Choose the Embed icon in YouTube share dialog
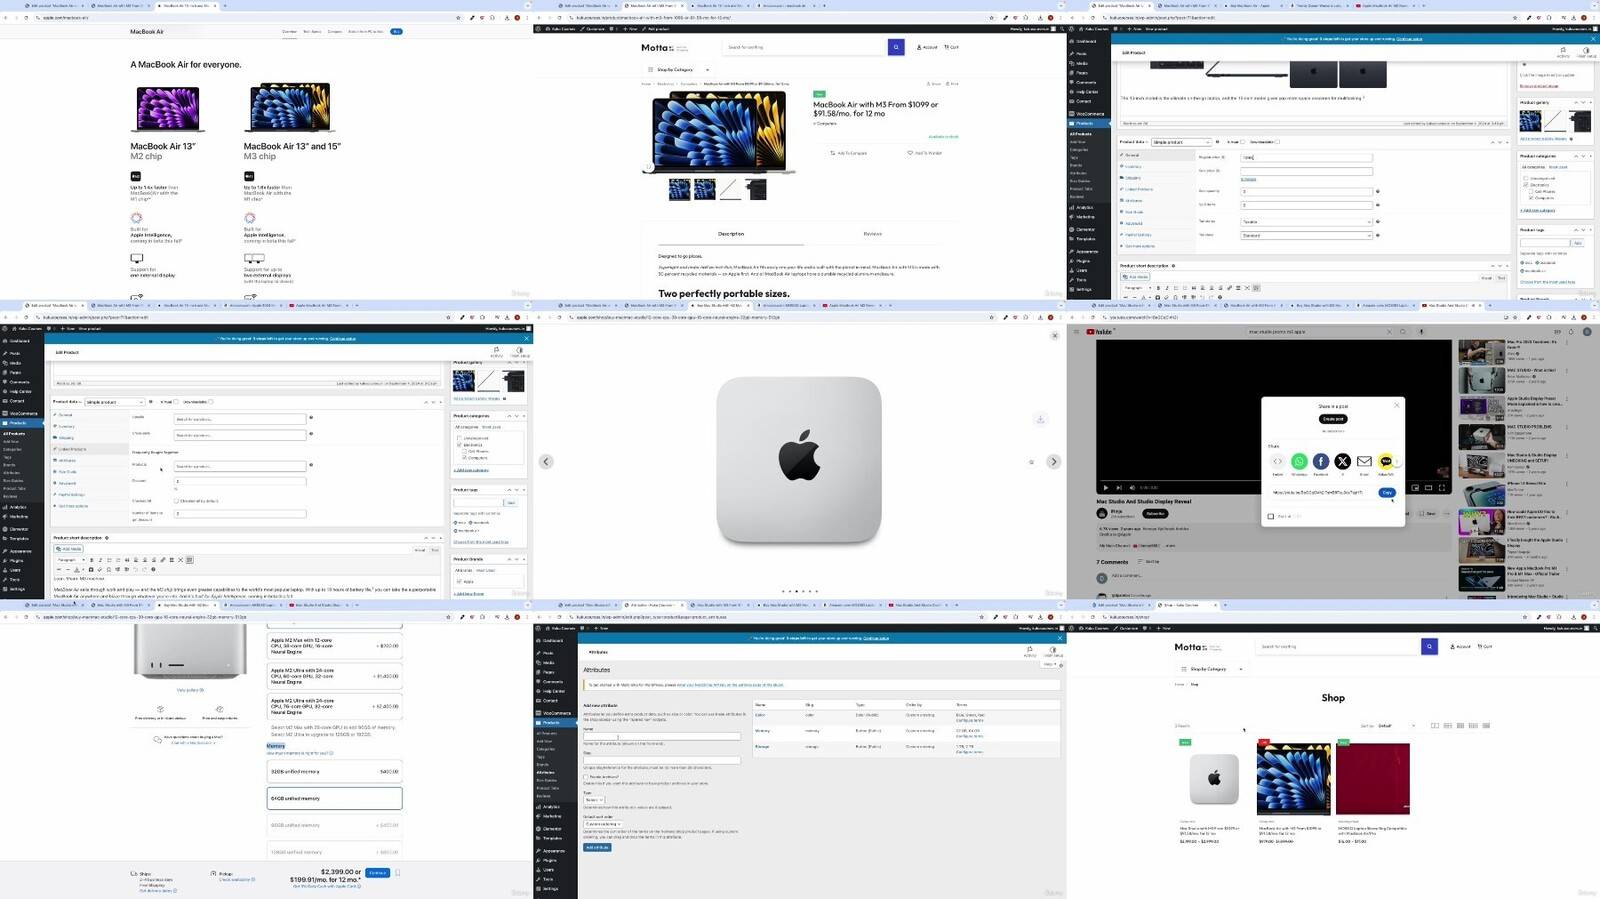Image resolution: width=1600 pixels, height=899 pixels. click(1277, 461)
